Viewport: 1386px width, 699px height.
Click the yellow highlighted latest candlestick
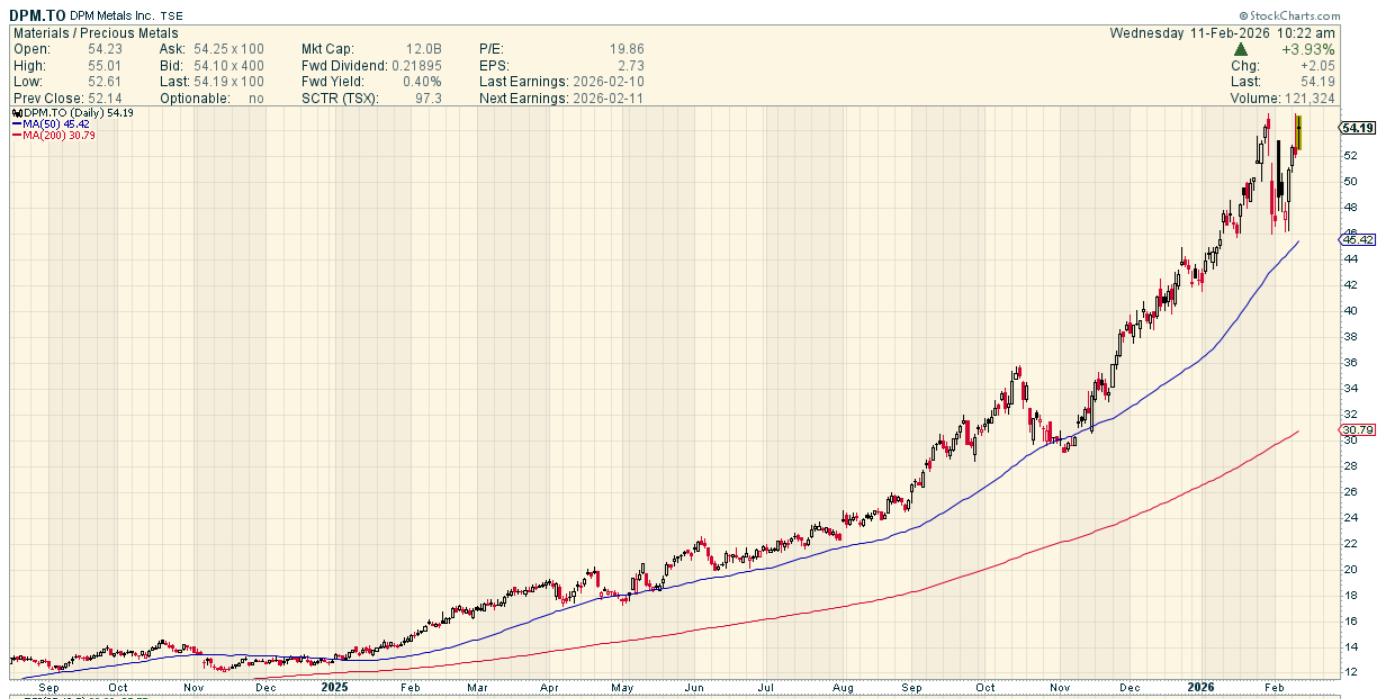coord(1298,133)
